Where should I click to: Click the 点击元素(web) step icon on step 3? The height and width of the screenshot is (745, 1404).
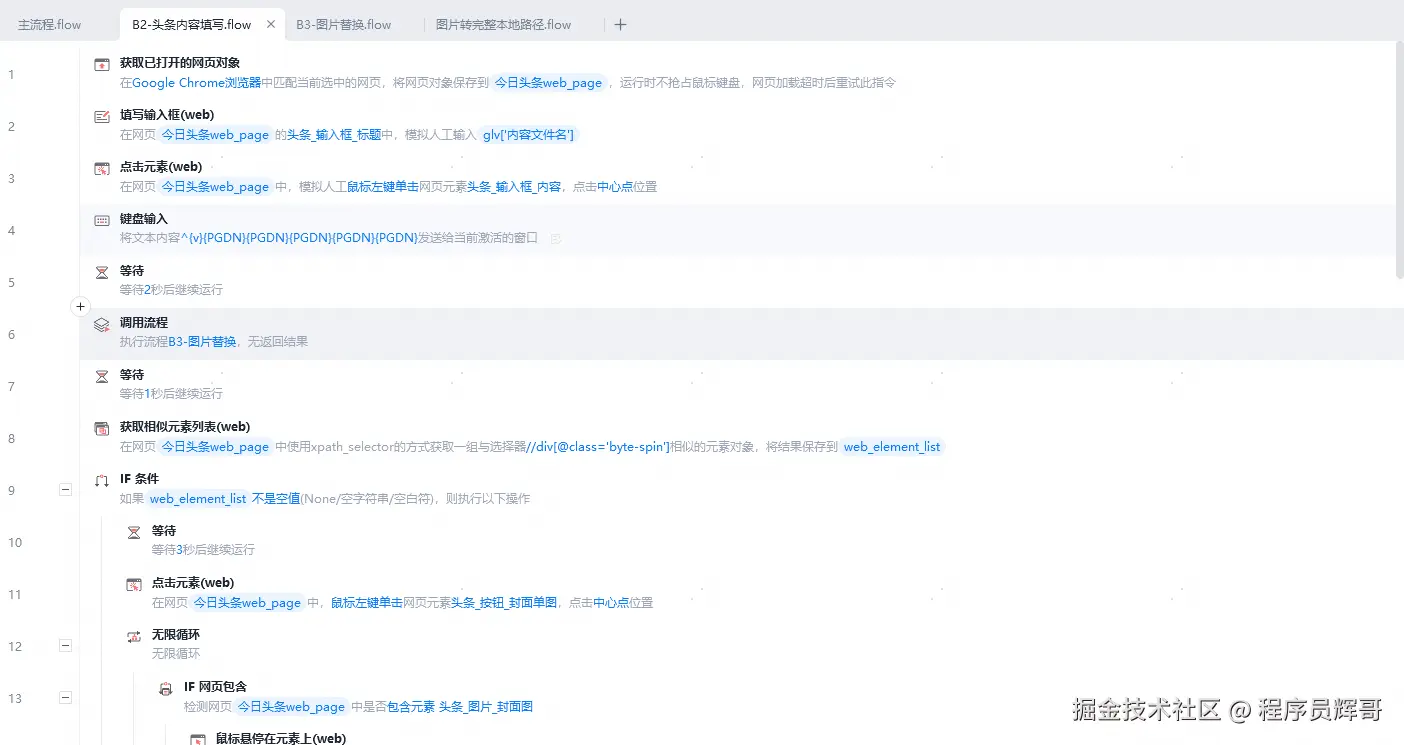pyautogui.click(x=101, y=166)
